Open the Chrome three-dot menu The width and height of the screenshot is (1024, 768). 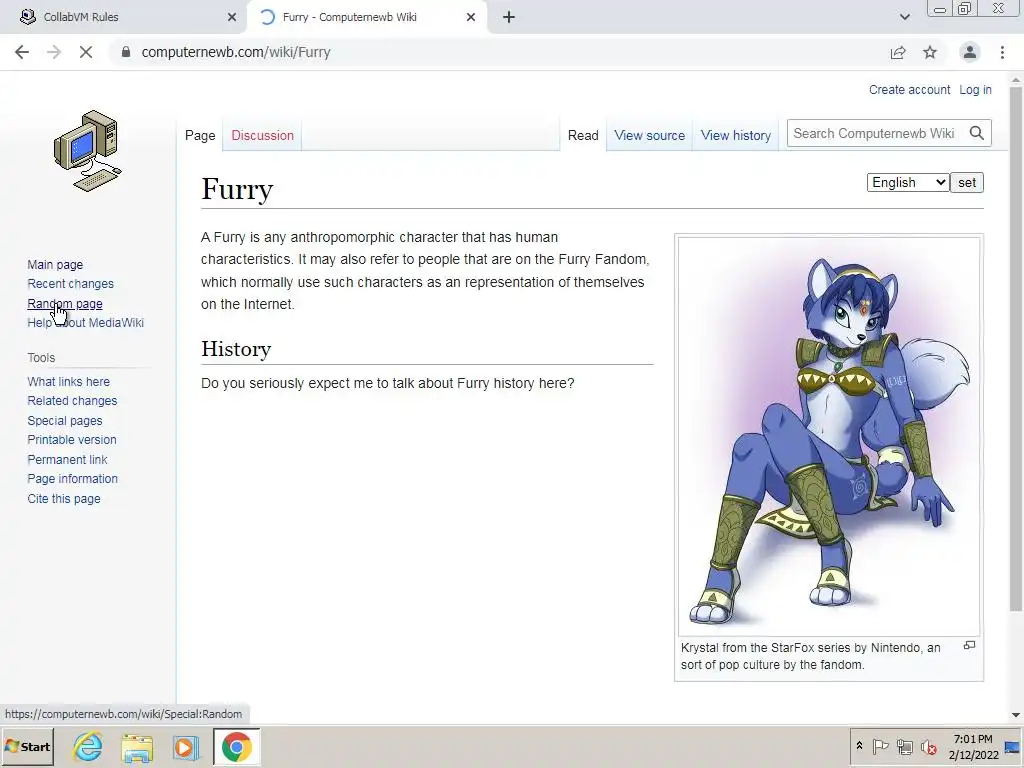click(1002, 52)
